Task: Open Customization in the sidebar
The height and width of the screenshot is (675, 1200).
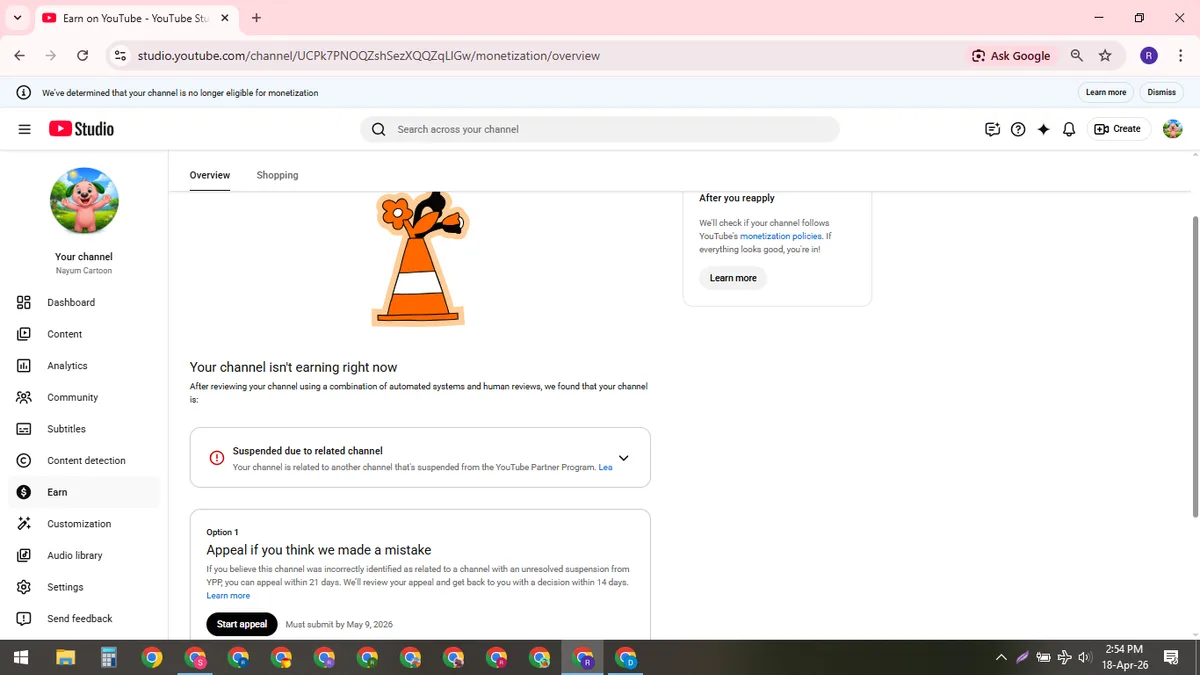Action: tap(84, 524)
